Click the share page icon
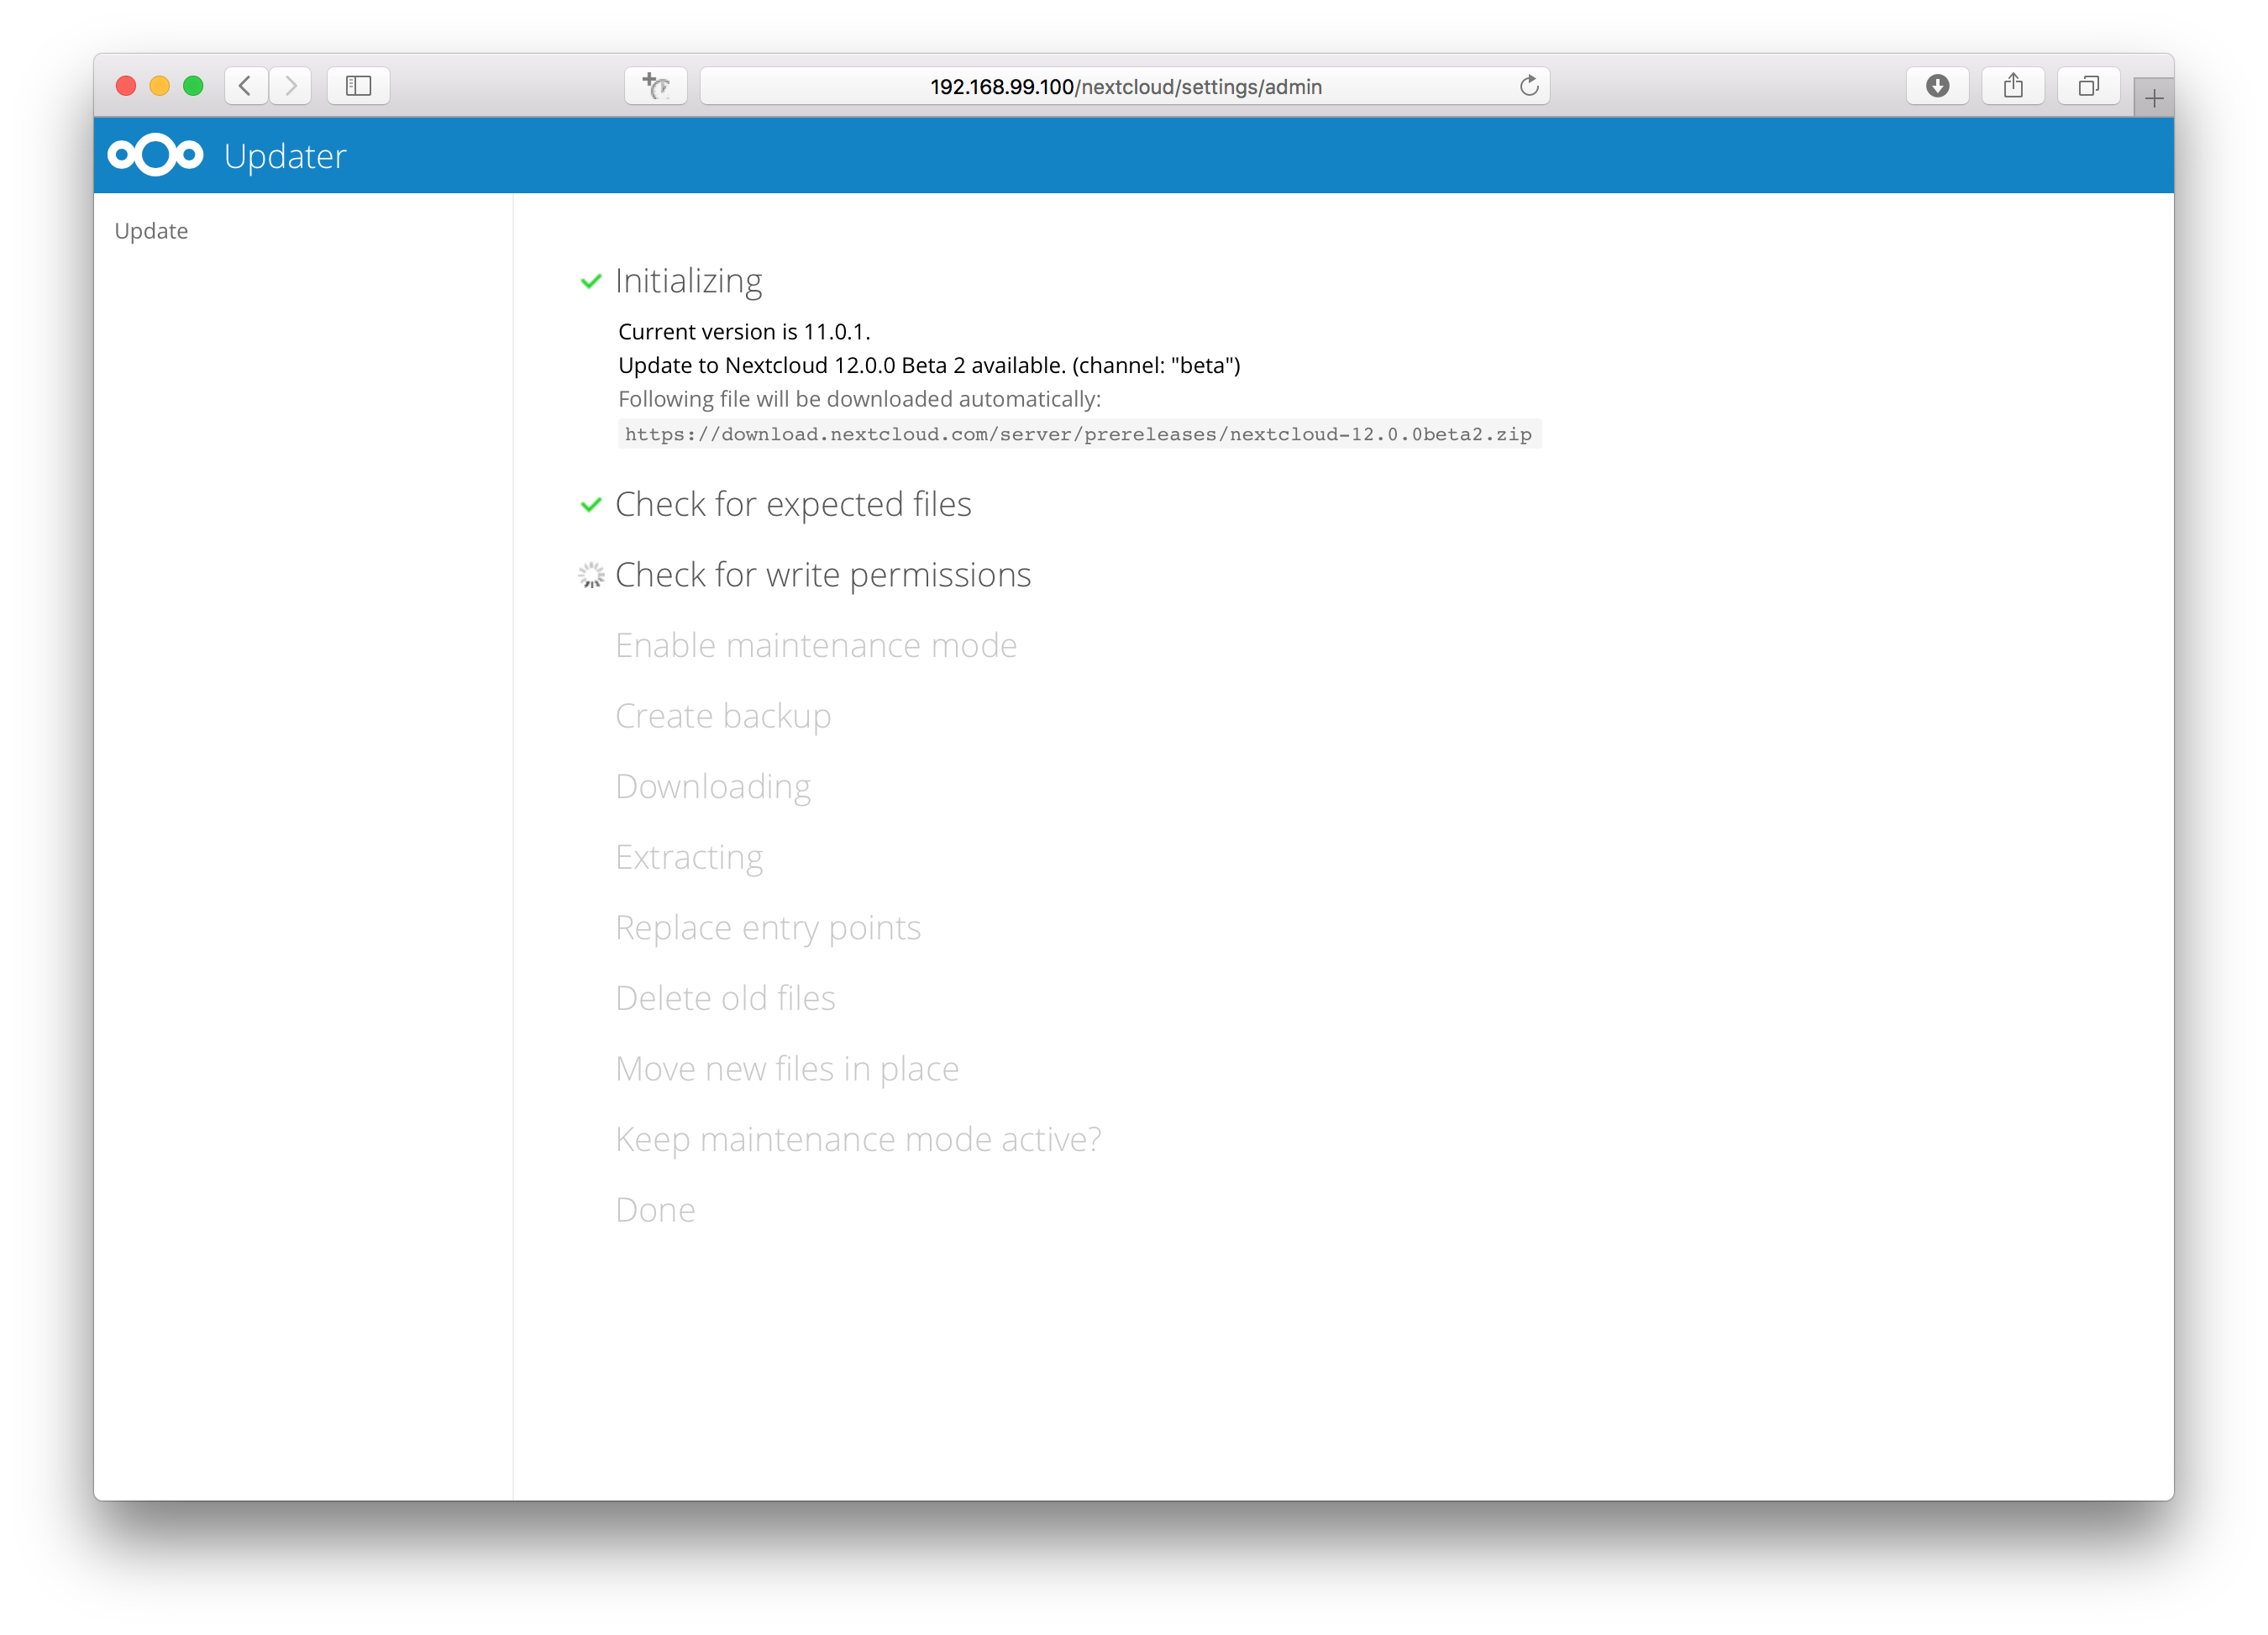 2013,83
